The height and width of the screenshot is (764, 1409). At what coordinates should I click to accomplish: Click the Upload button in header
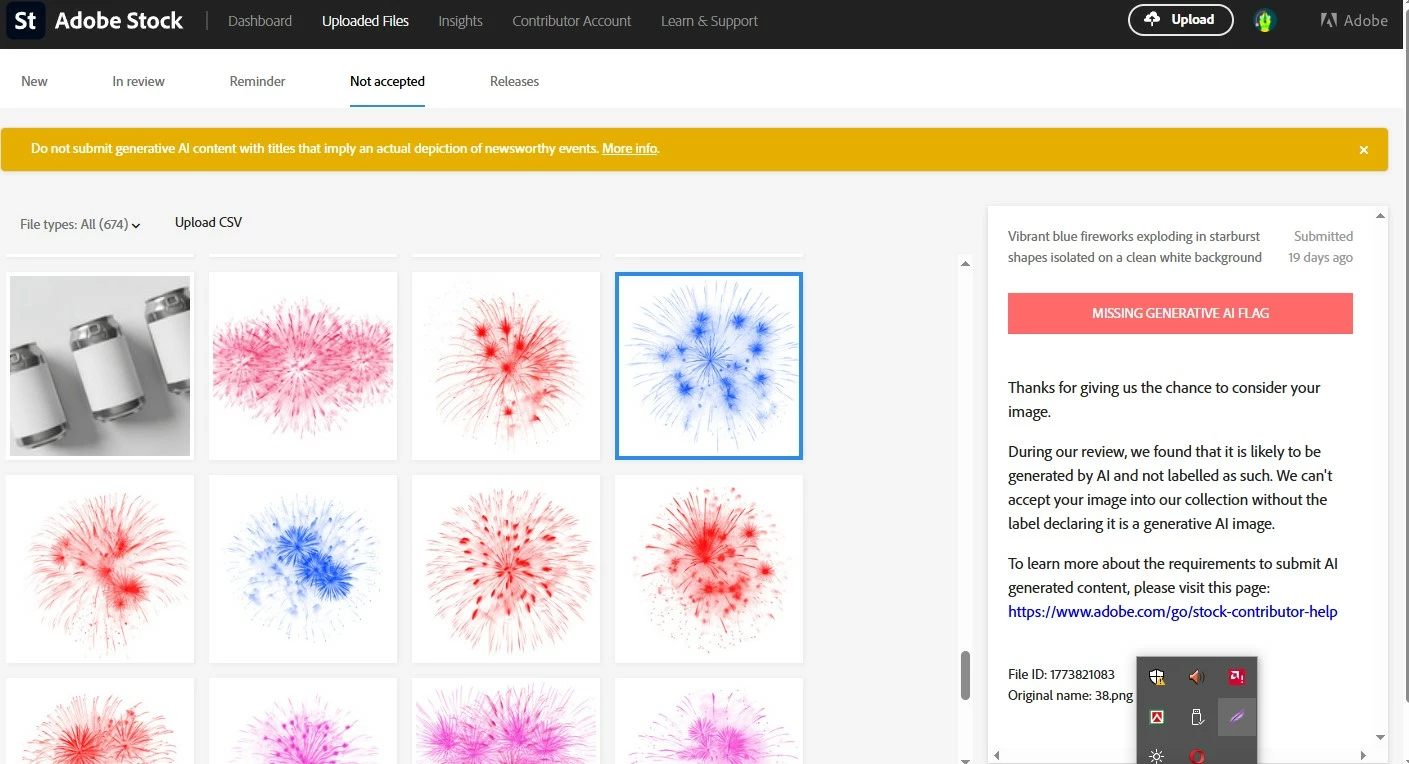point(1181,20)
